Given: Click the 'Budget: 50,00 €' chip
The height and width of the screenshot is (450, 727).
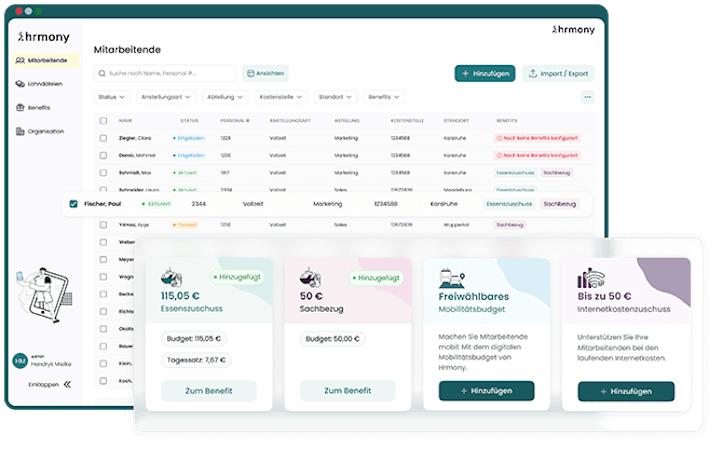Looking at the screenshot, I should tap(332, 339).
